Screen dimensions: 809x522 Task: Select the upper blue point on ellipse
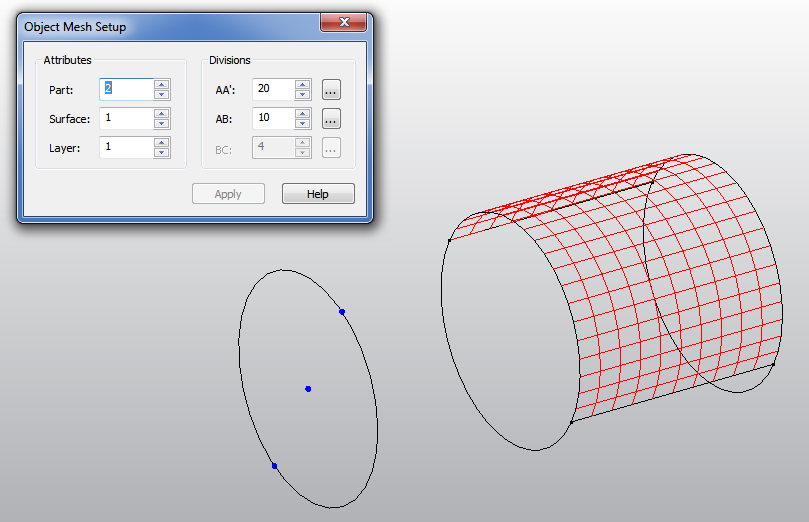tap(342, 312)
